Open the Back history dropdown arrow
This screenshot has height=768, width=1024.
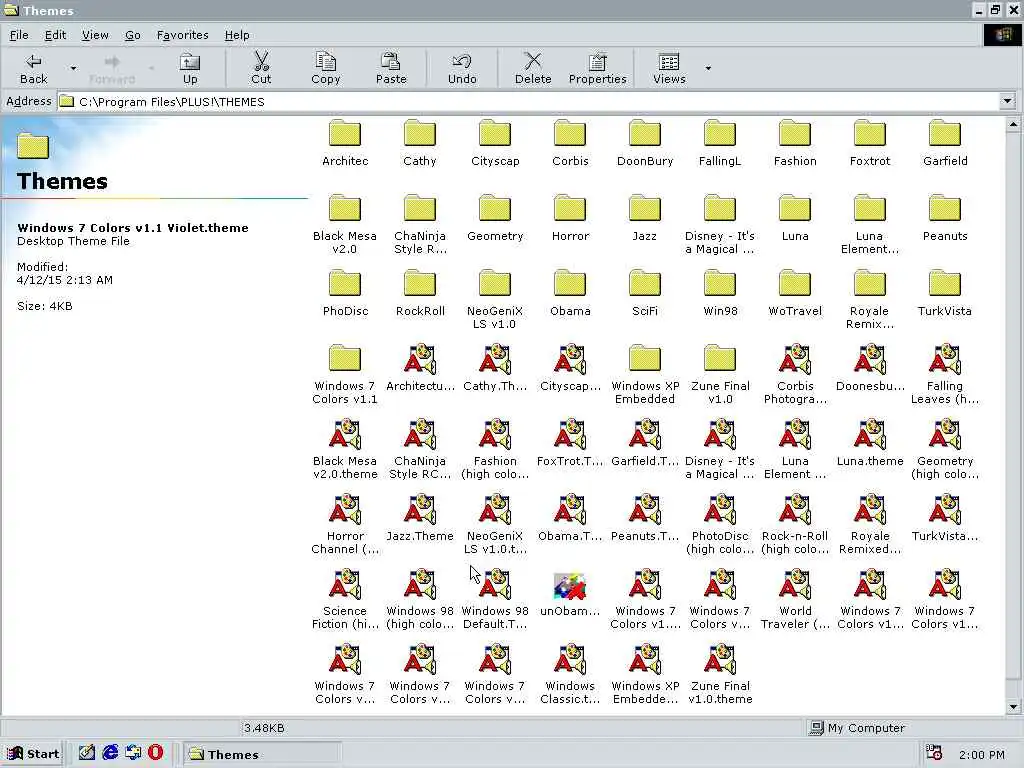73,68
